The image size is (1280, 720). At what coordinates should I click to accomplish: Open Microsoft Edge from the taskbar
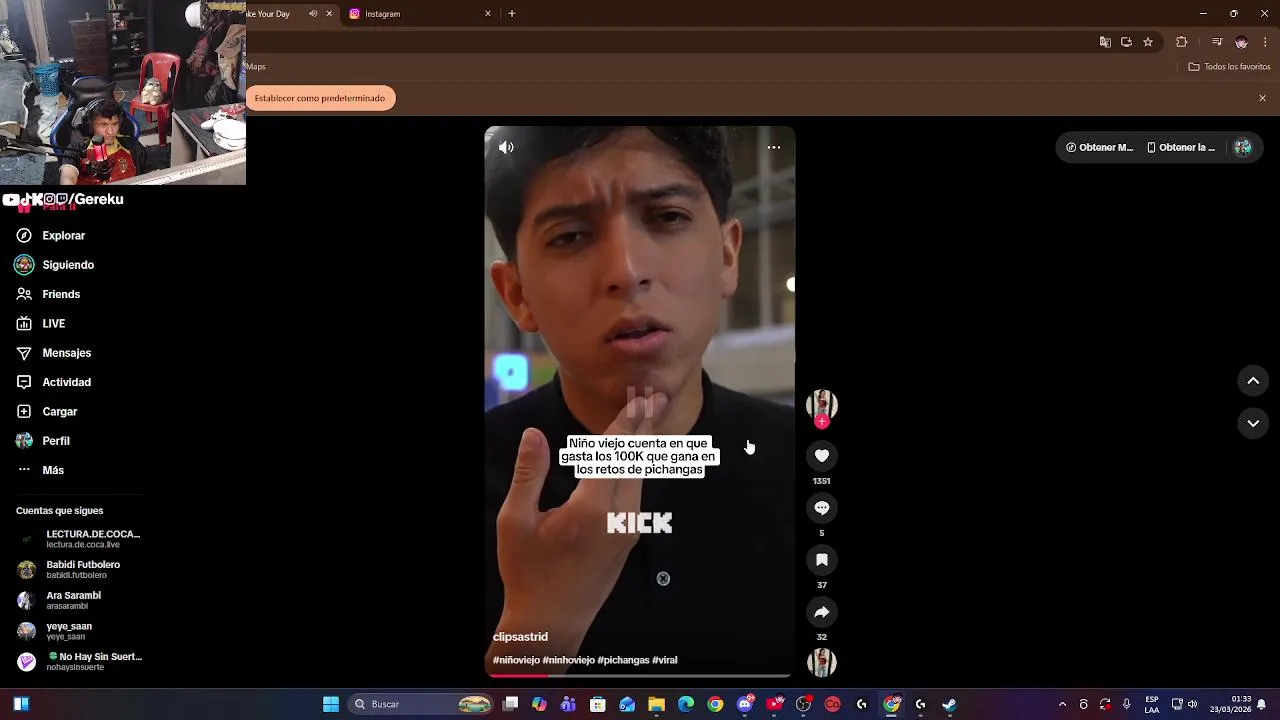686,704
